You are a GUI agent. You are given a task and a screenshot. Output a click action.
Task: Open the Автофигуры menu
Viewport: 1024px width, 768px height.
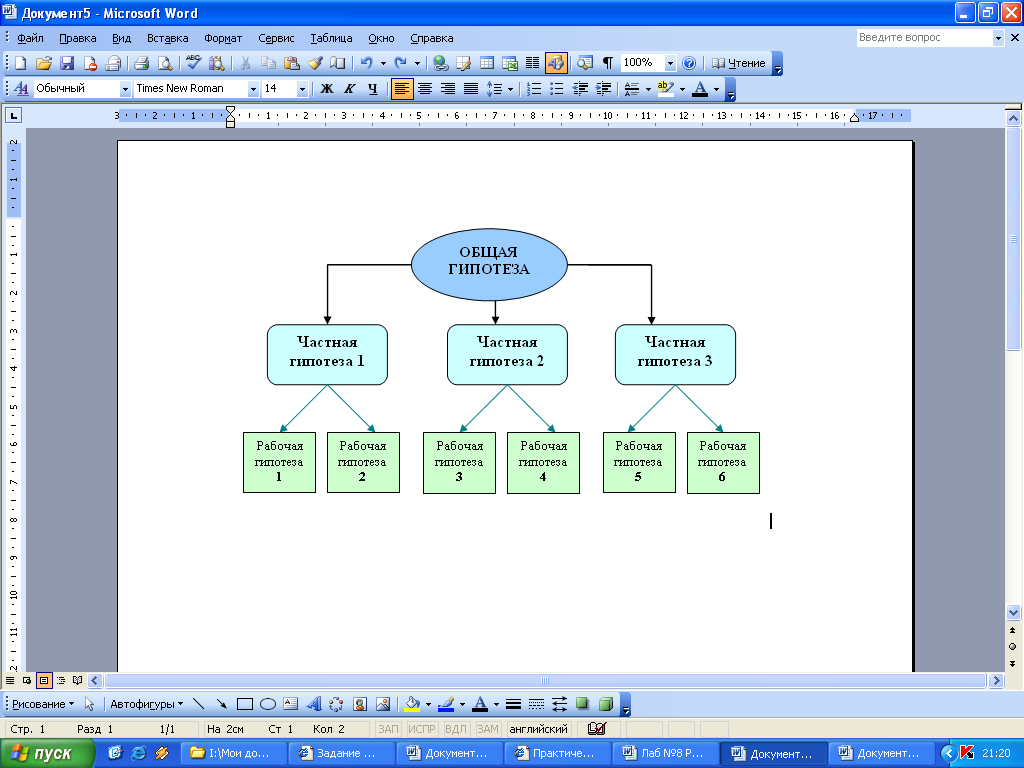coord(146,704)
